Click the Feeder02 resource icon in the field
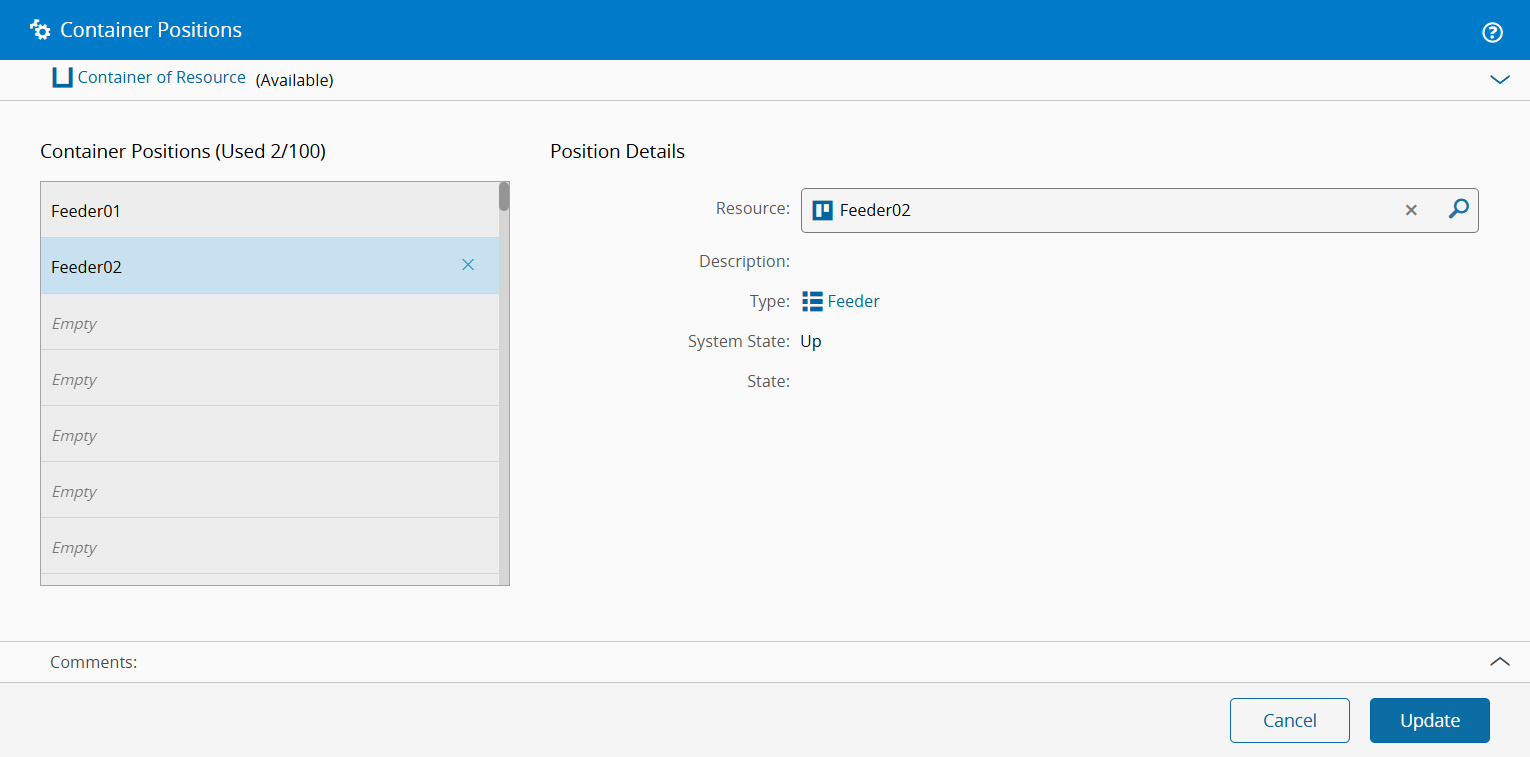 tap(823, 210)
